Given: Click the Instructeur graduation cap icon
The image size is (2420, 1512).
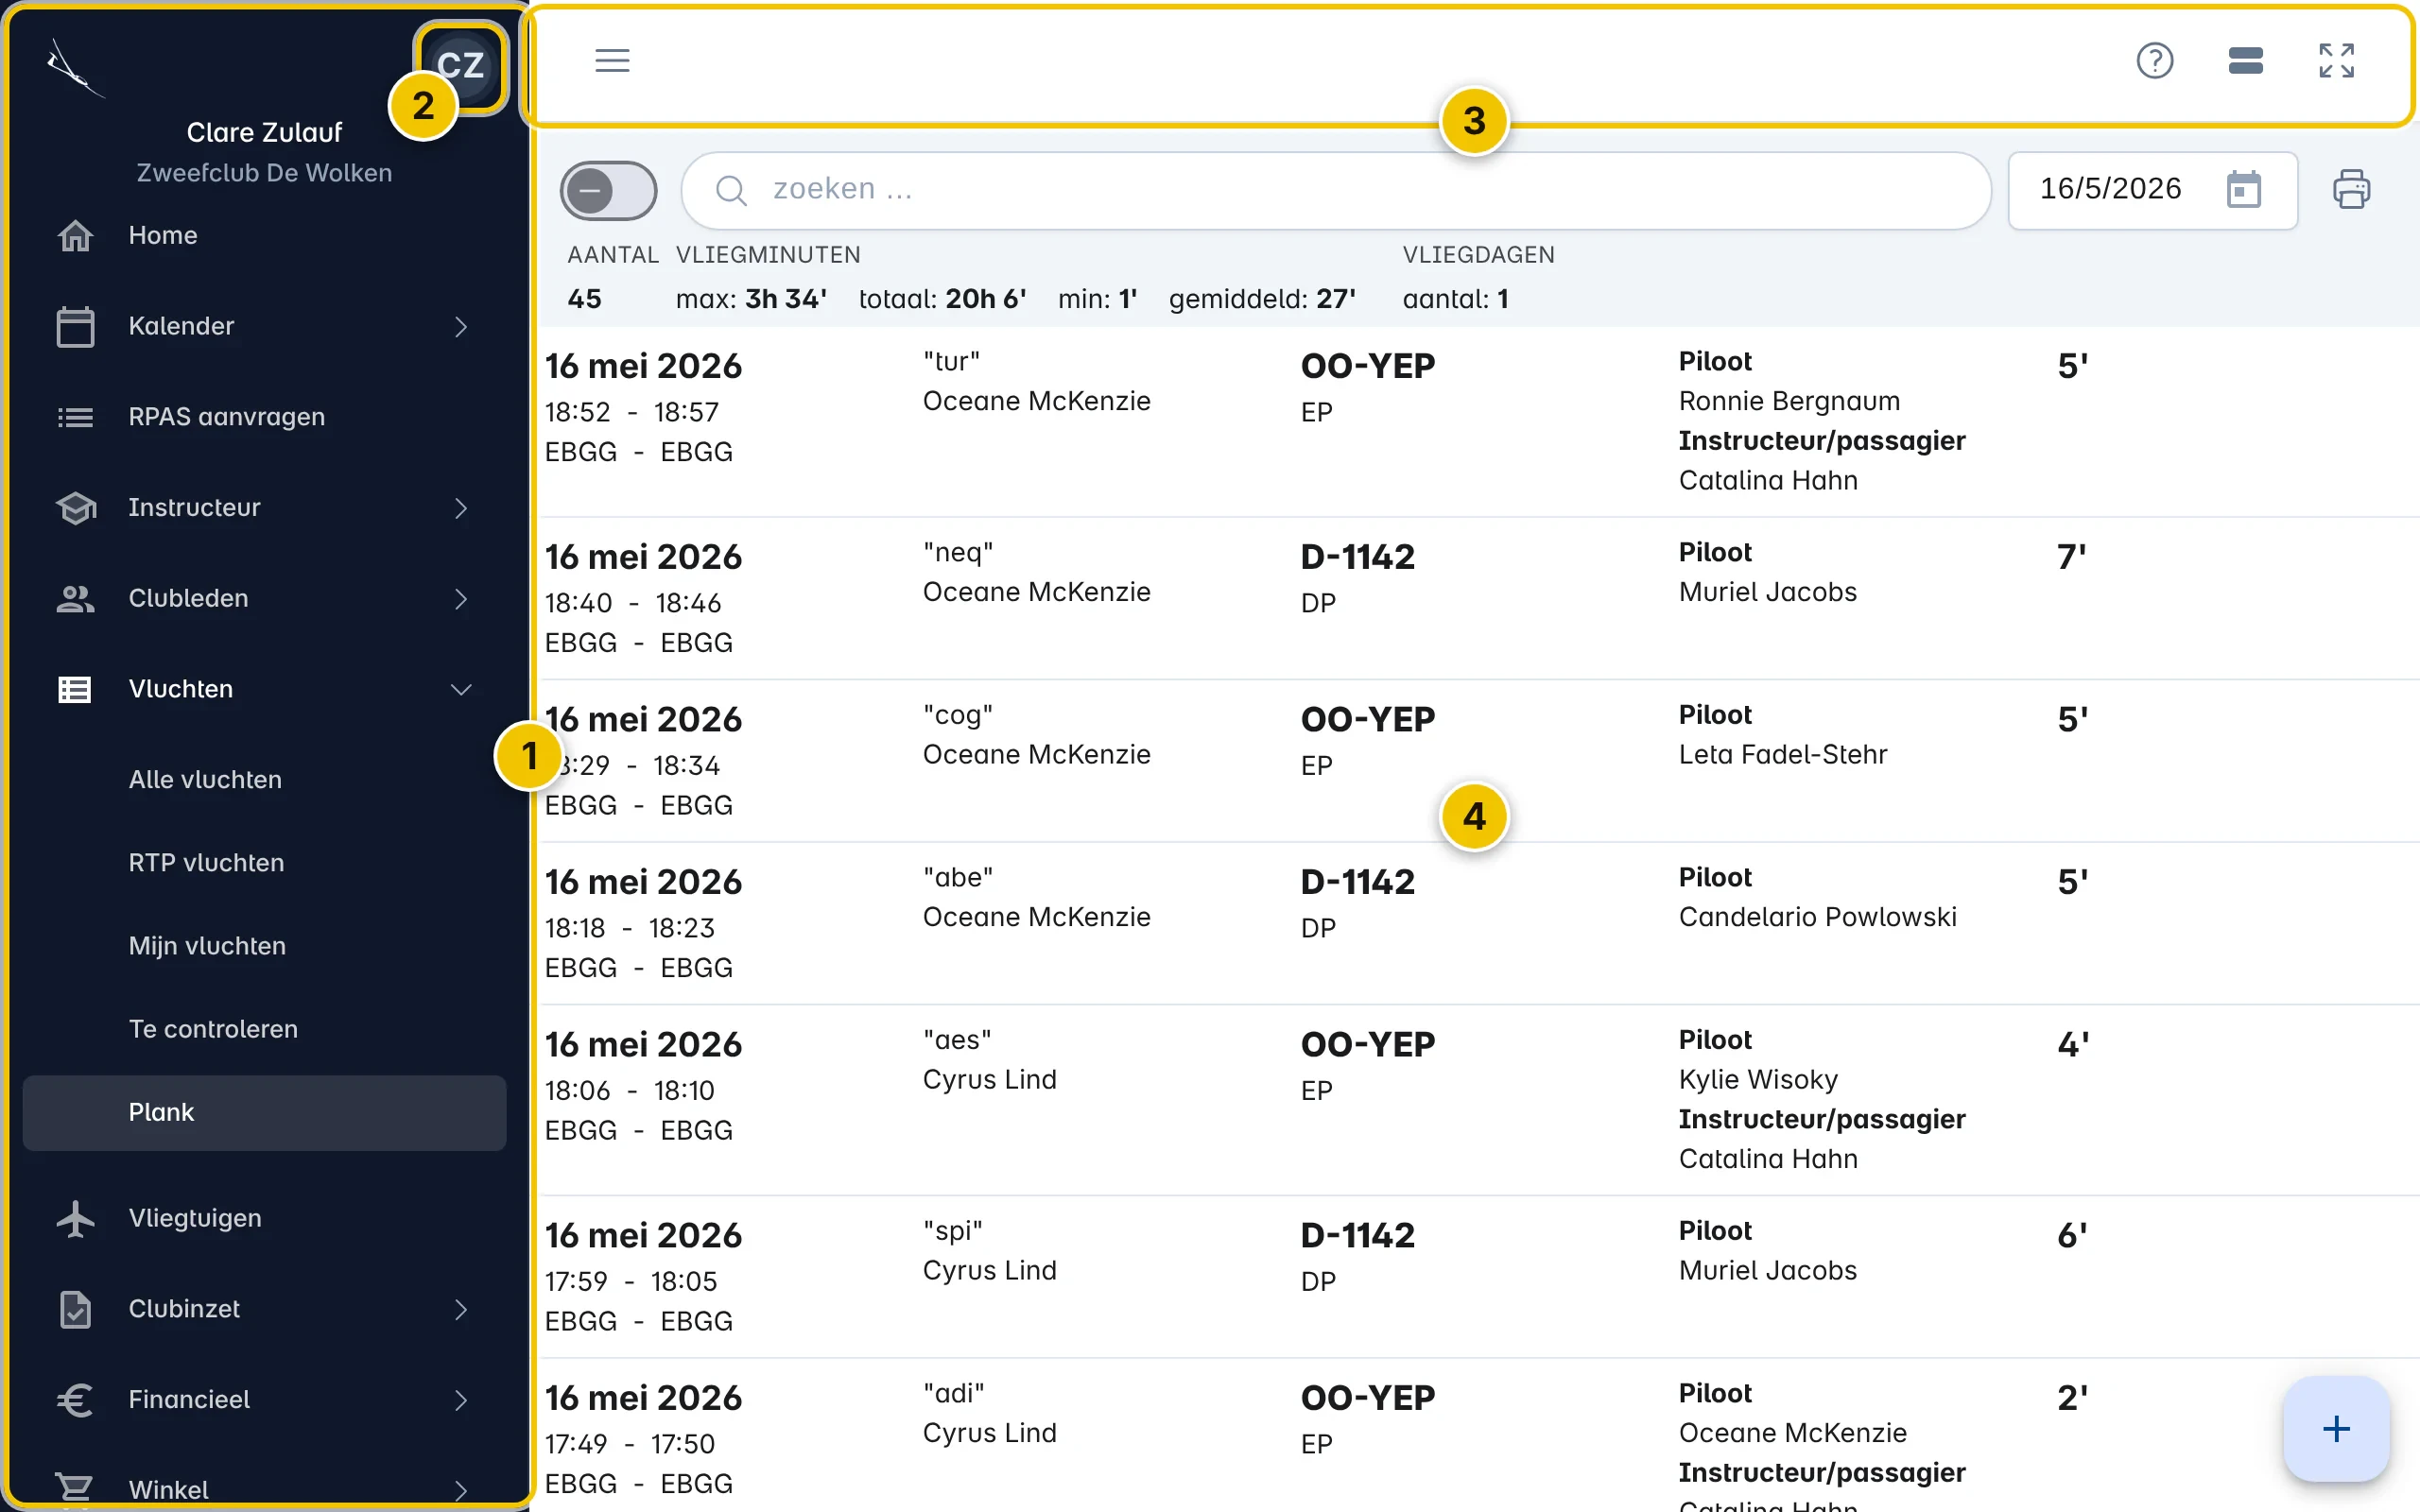Looking at the screenshot, I should click(x=75, y=508).
